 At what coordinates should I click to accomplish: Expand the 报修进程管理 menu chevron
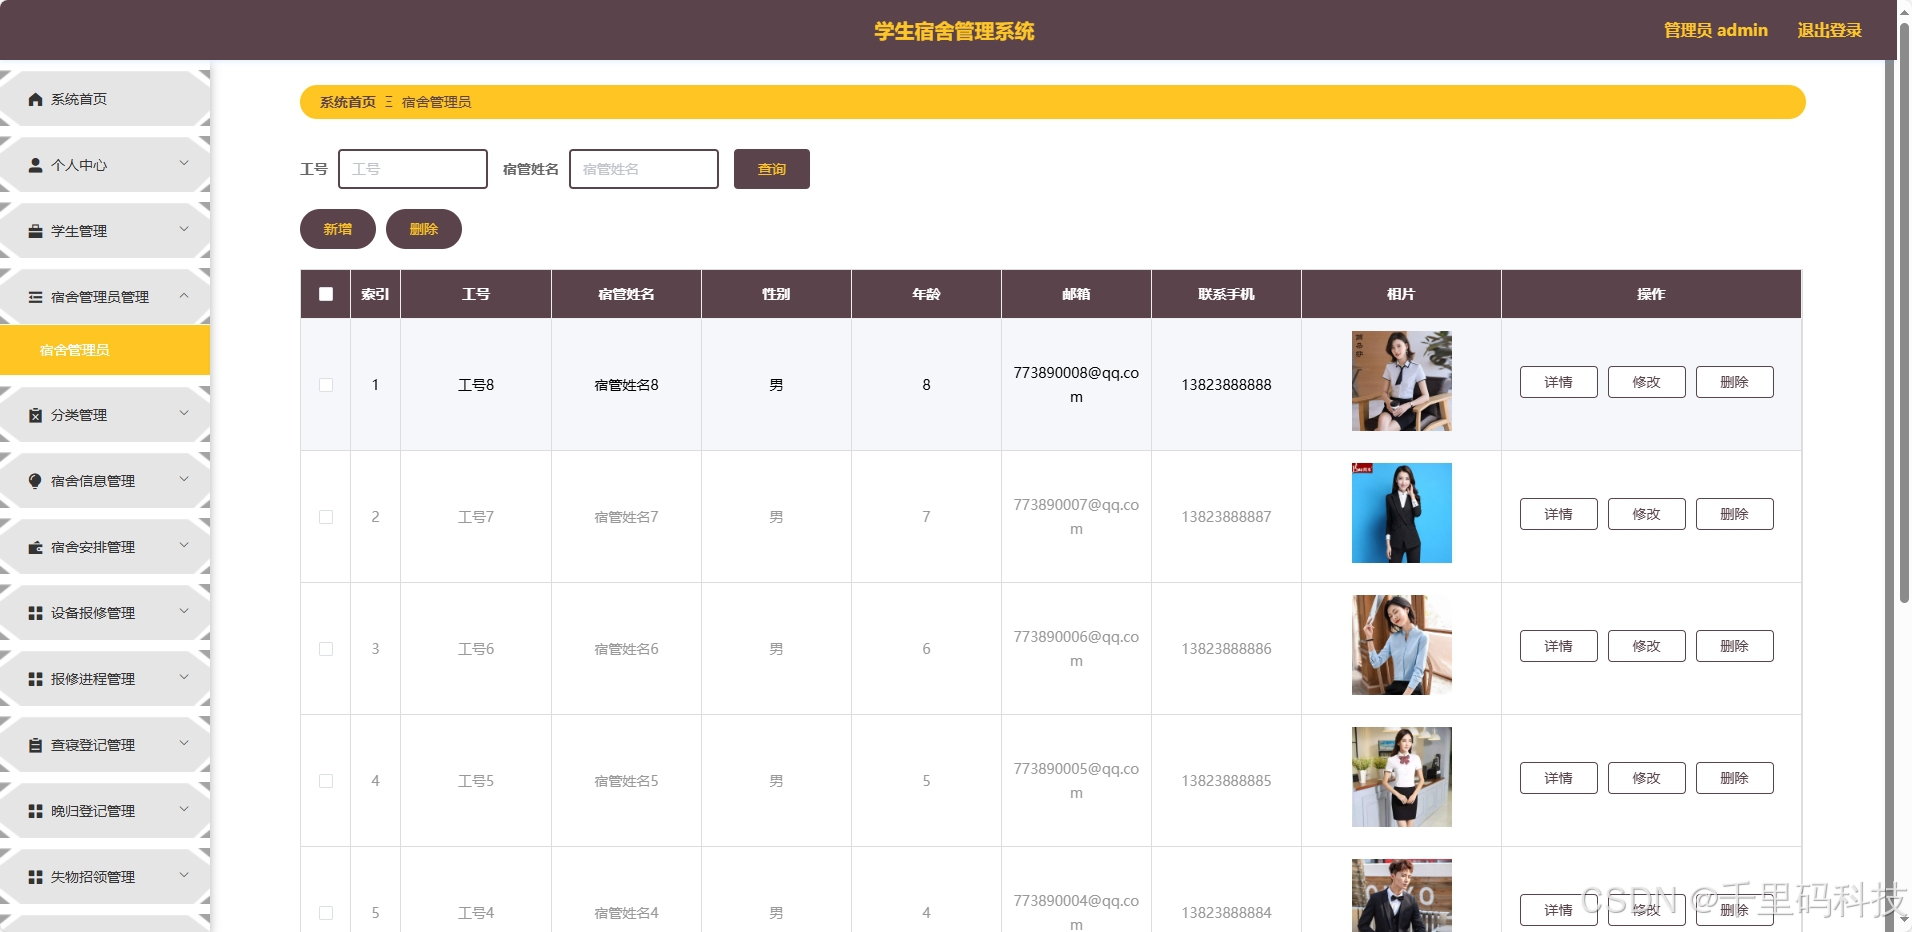pyautogui.click(x=184, y=677)
